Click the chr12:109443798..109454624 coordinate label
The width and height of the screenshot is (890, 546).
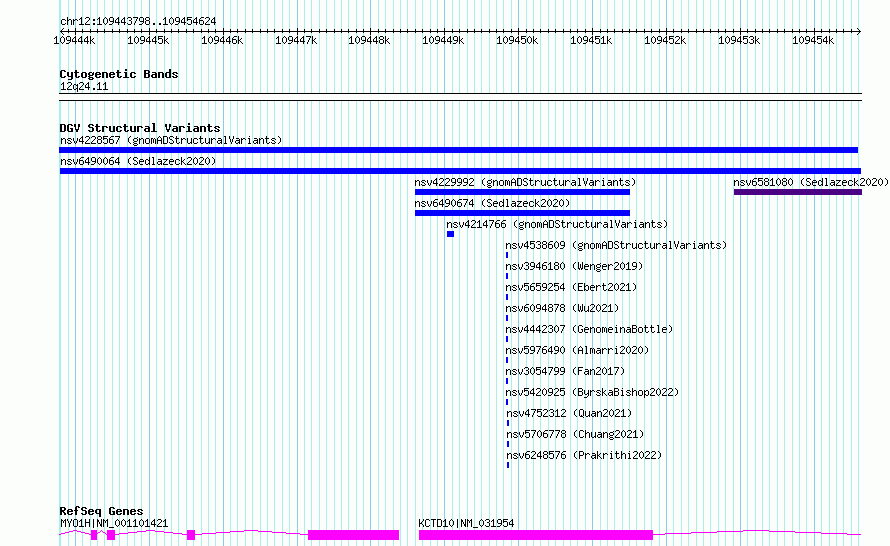pyautogui.click(x=138, y=21)
